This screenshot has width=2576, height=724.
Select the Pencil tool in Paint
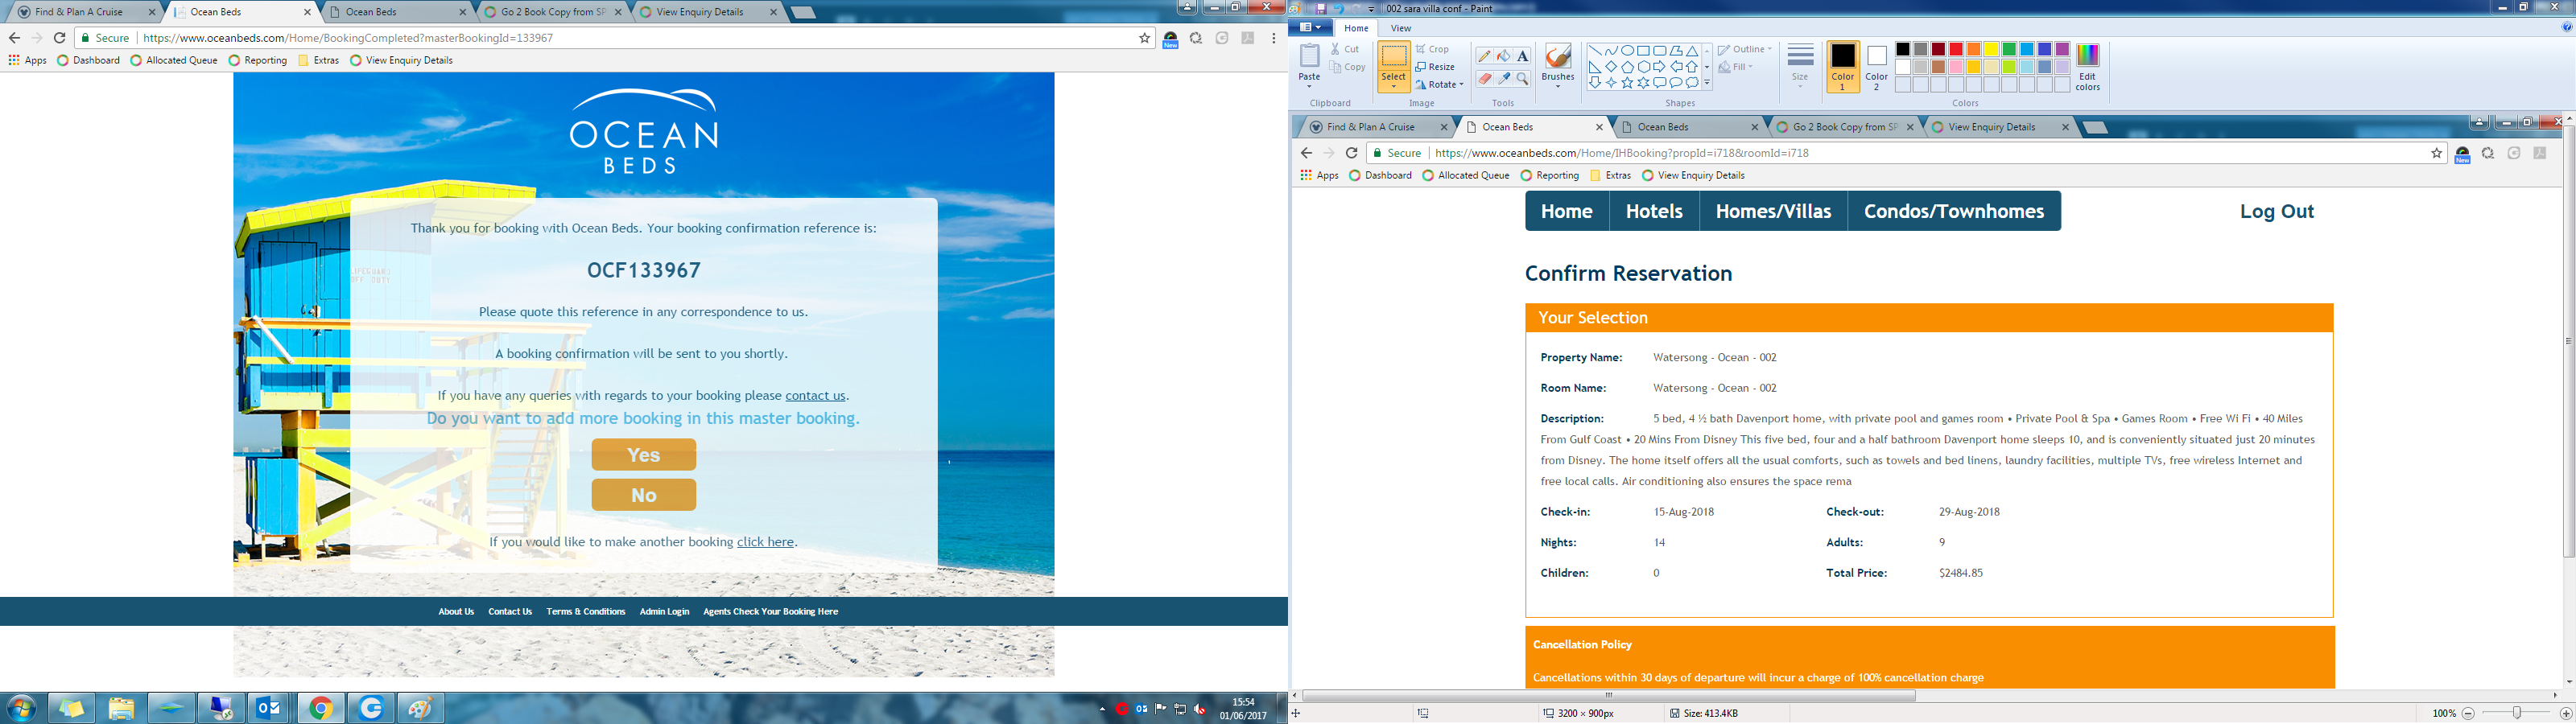coord(1484,56)
